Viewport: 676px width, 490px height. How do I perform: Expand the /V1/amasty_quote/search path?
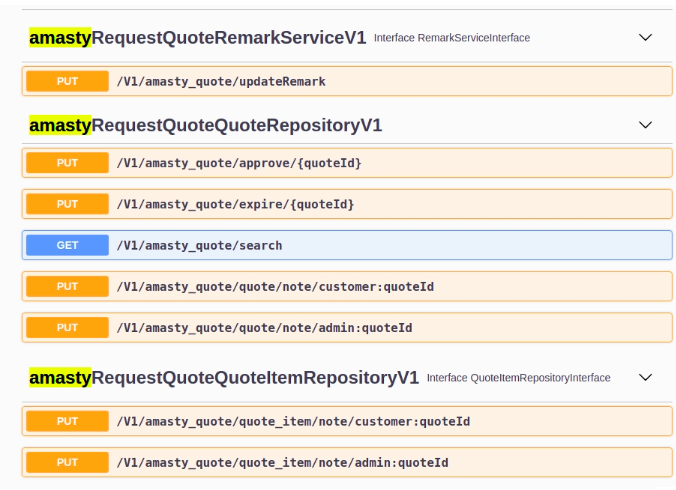199,245
